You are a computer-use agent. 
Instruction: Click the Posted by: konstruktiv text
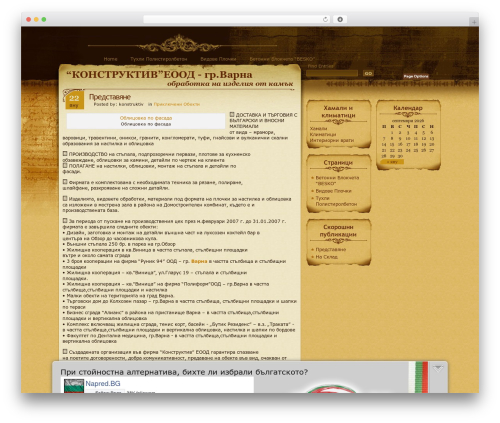(x=118, y=104)
